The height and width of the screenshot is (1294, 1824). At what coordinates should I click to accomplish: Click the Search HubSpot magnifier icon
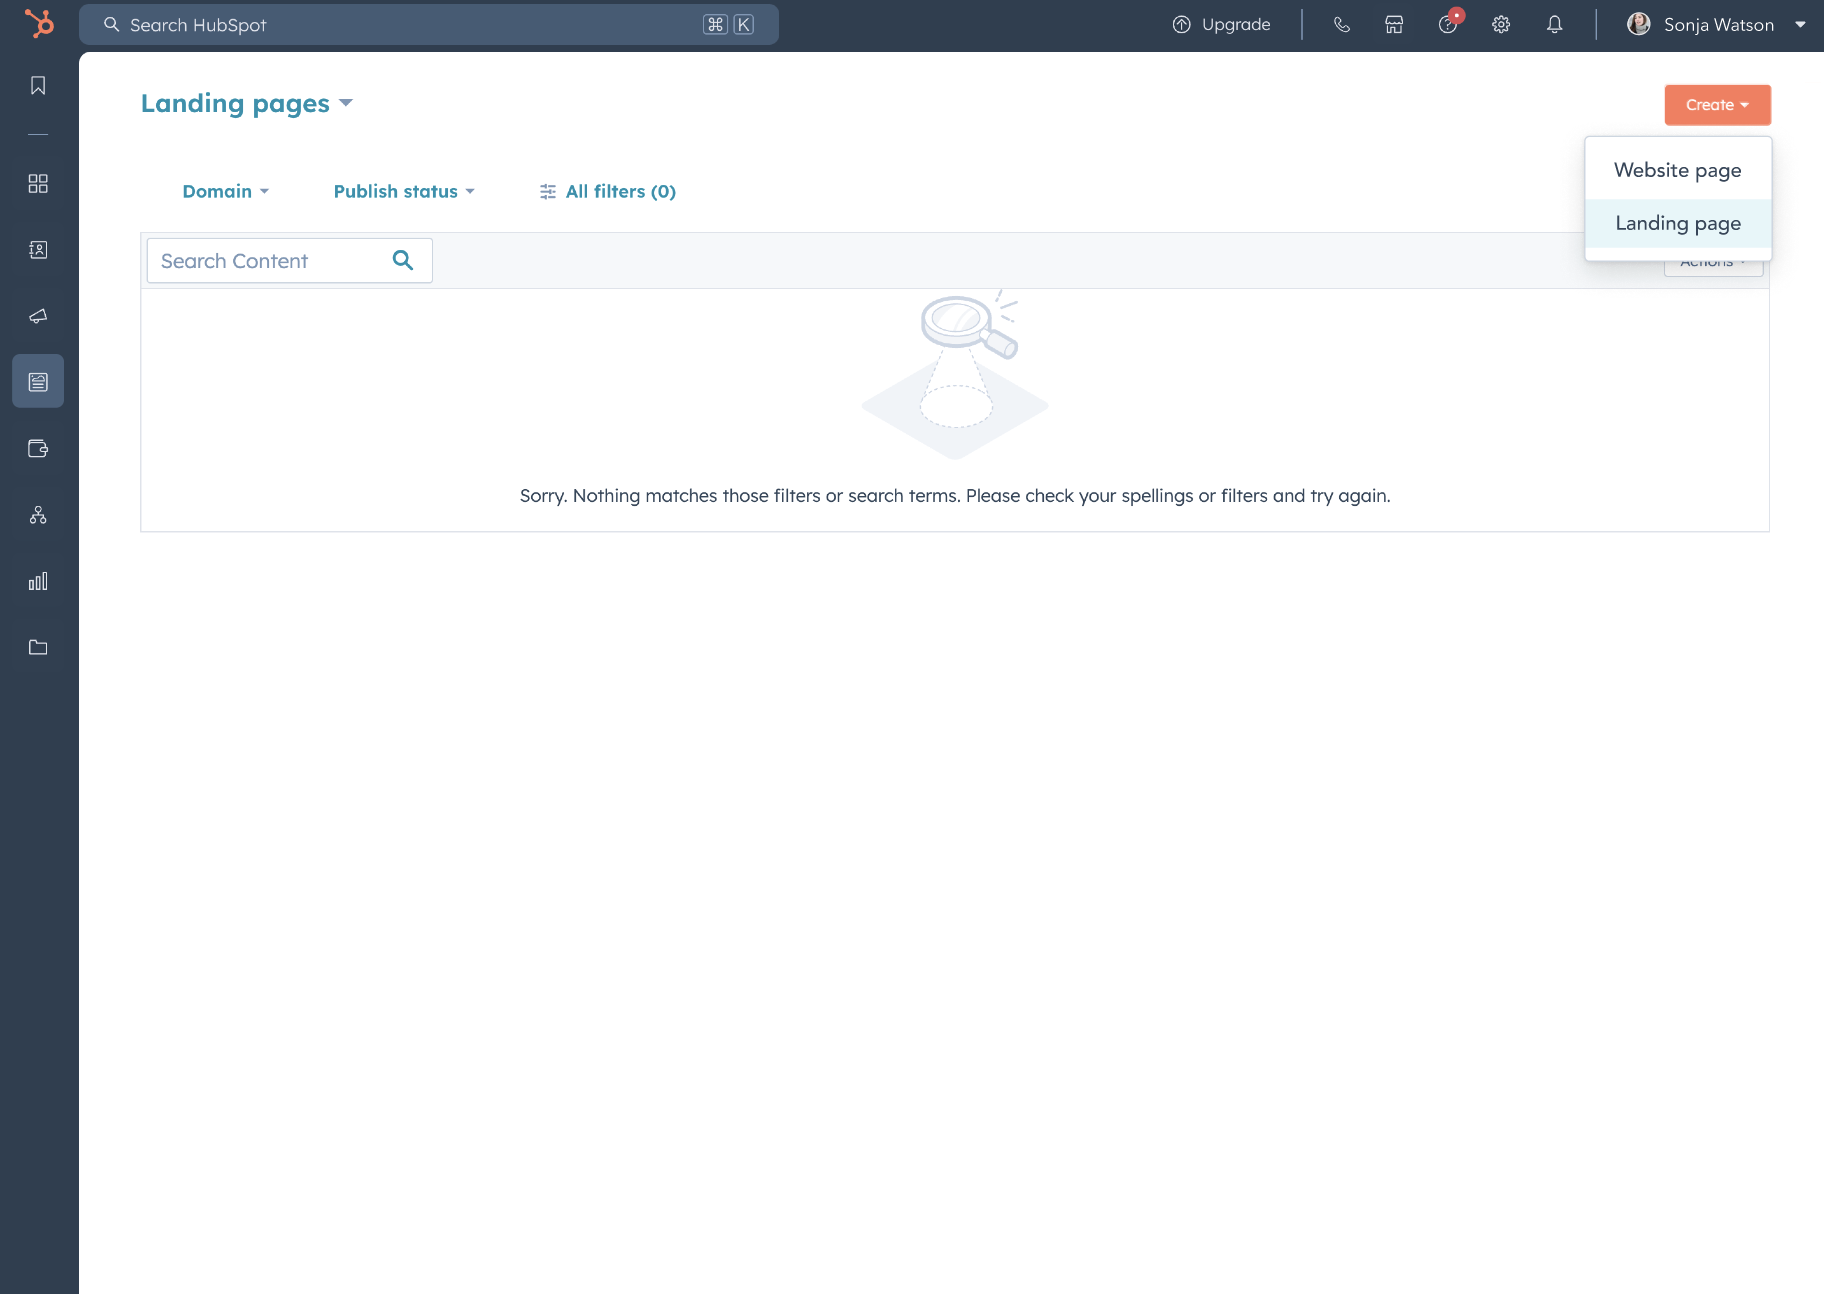112,24
